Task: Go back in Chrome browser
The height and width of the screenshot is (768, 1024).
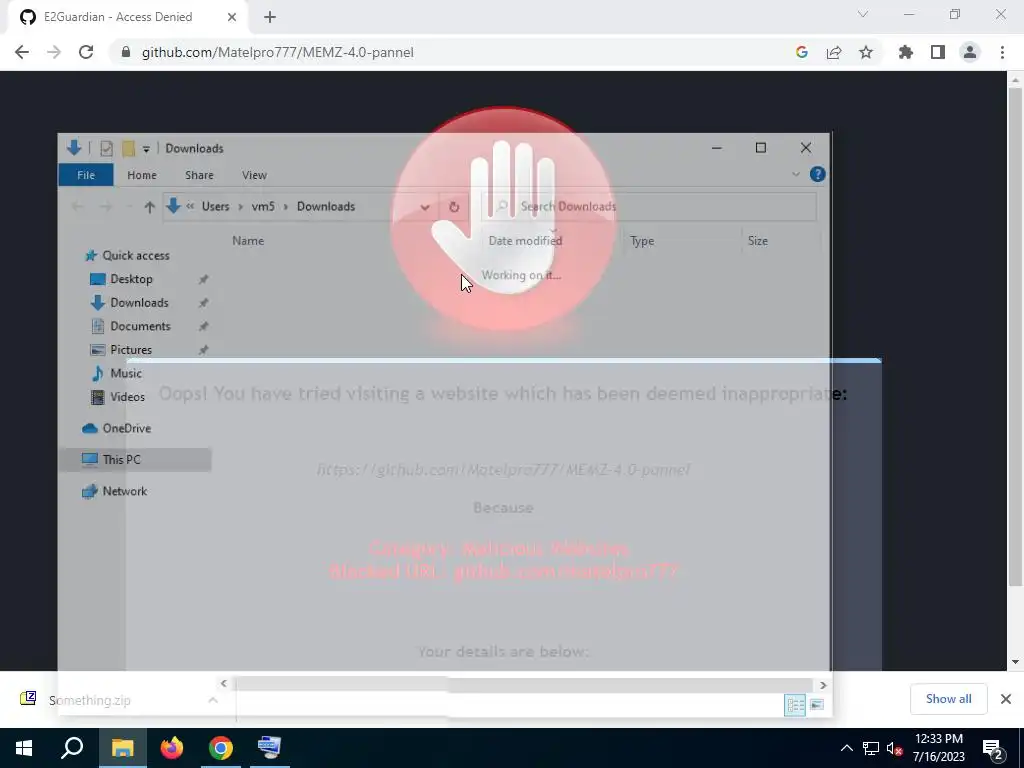Action: pyautogui.click(x=22, y=52)
